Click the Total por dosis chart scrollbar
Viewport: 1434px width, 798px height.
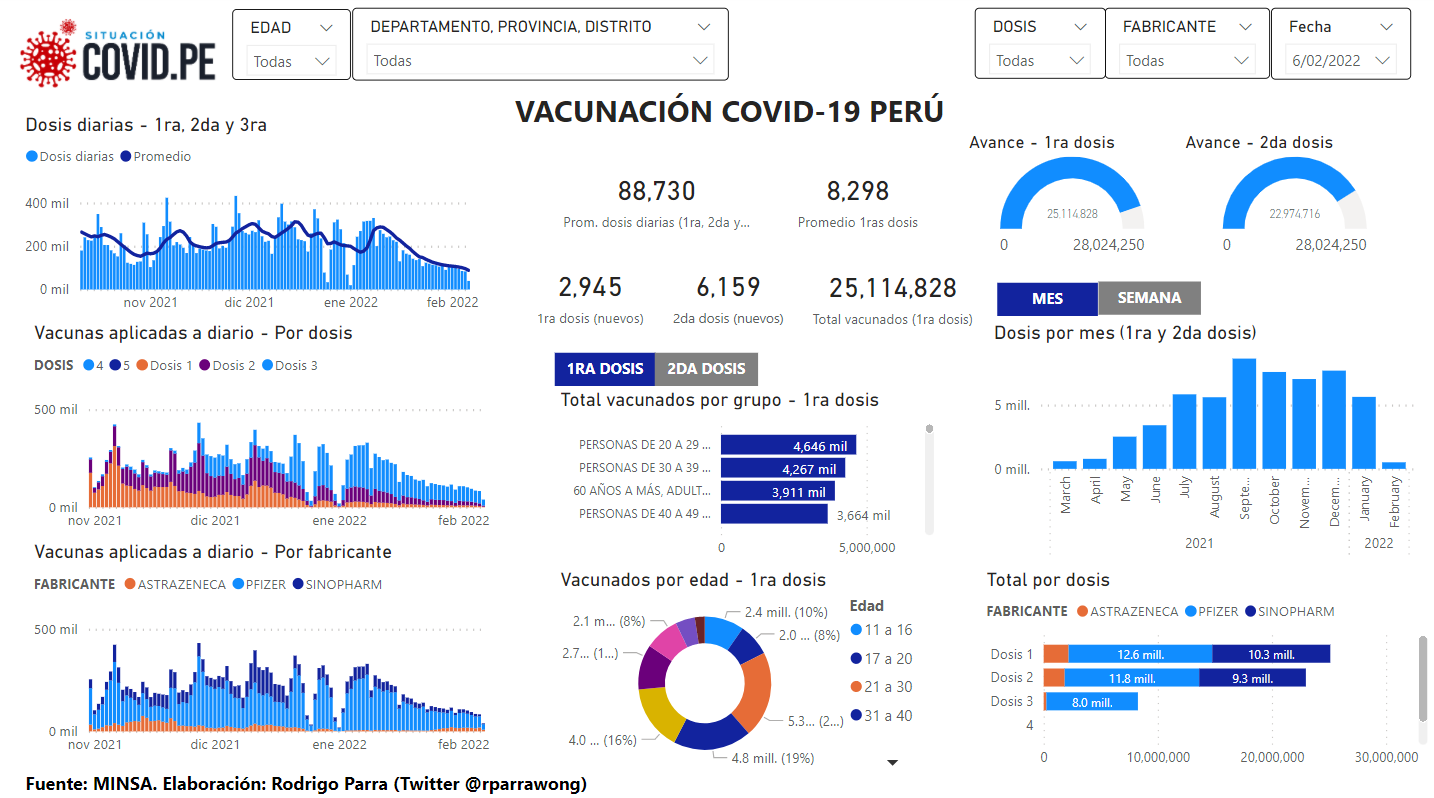1423,677
